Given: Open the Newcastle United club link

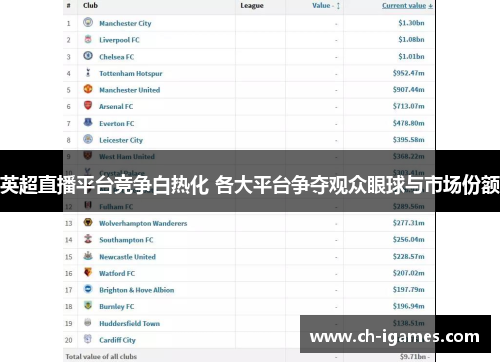Looking at the screenshot, I should coord(127,257).
